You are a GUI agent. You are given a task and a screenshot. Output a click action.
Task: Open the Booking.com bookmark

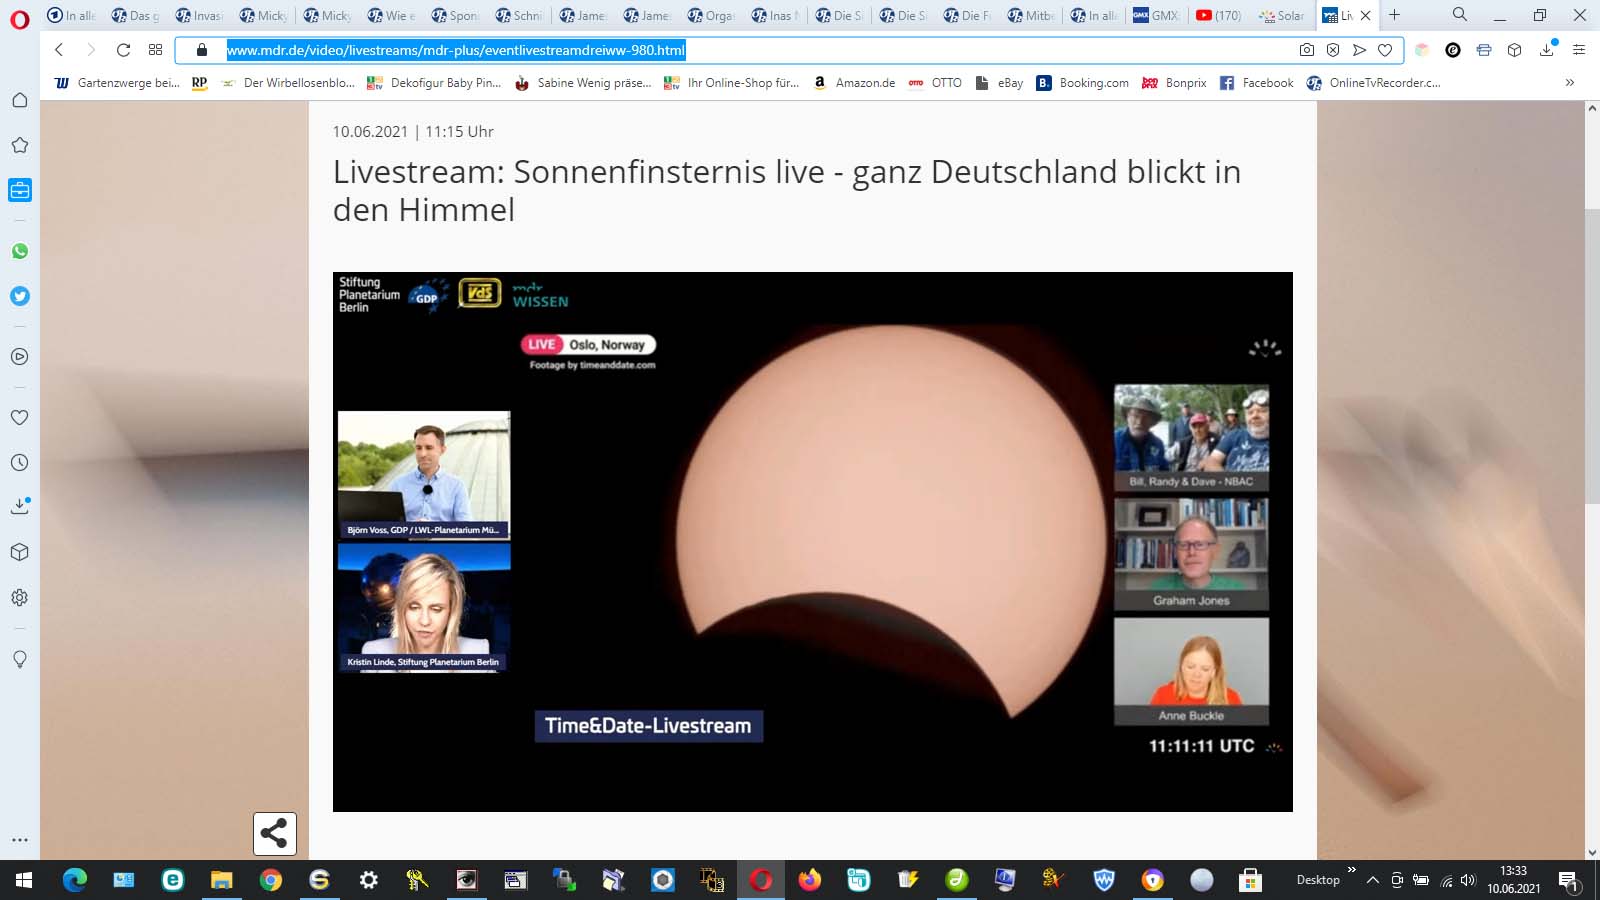coord(1083,83)
